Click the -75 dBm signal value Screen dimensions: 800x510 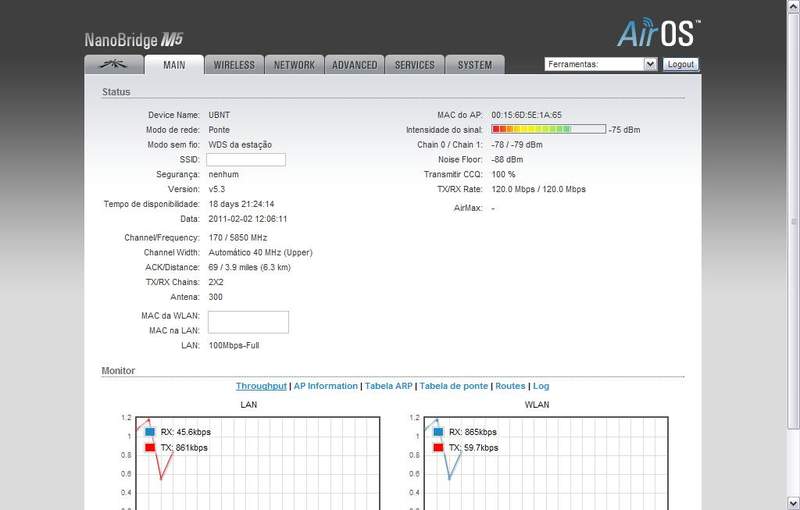tap(624, 130)
